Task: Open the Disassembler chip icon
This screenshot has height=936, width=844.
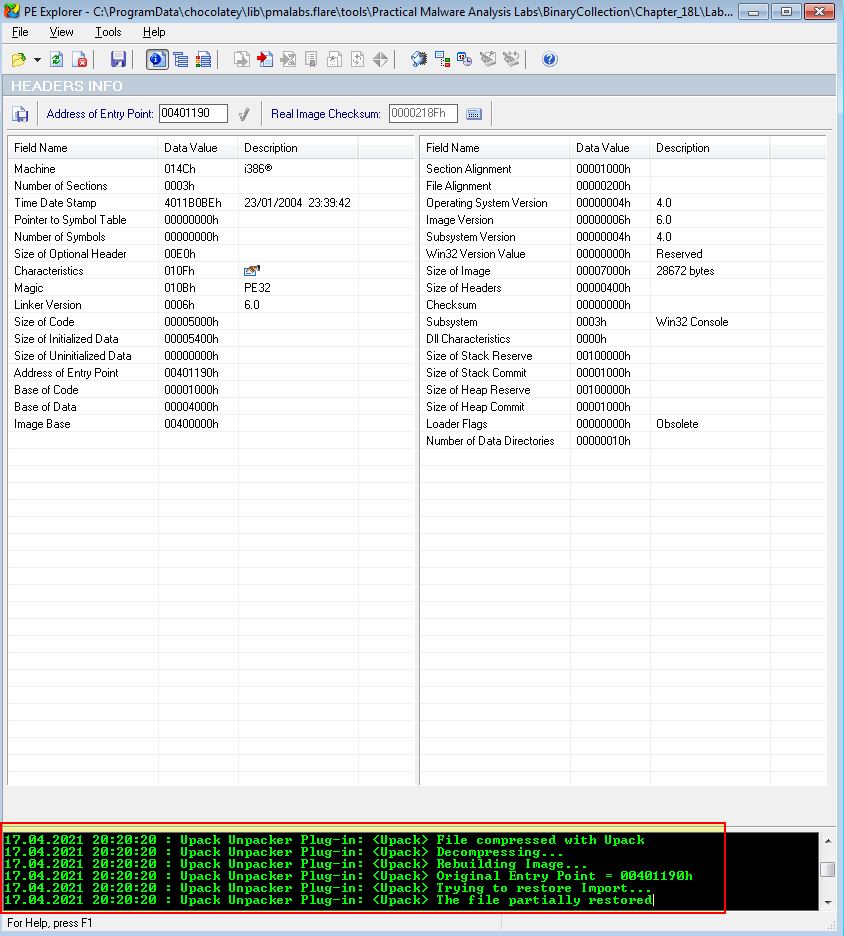Action: coord(419,60)
